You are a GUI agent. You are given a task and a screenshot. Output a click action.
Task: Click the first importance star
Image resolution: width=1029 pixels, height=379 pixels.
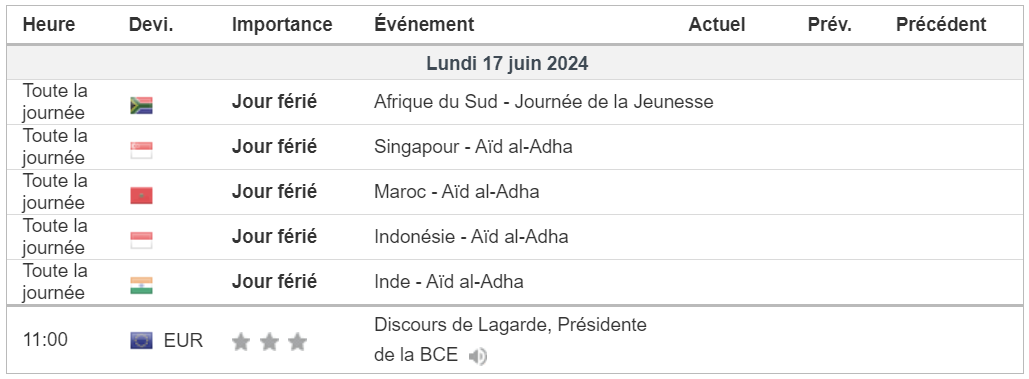point(241,342)
